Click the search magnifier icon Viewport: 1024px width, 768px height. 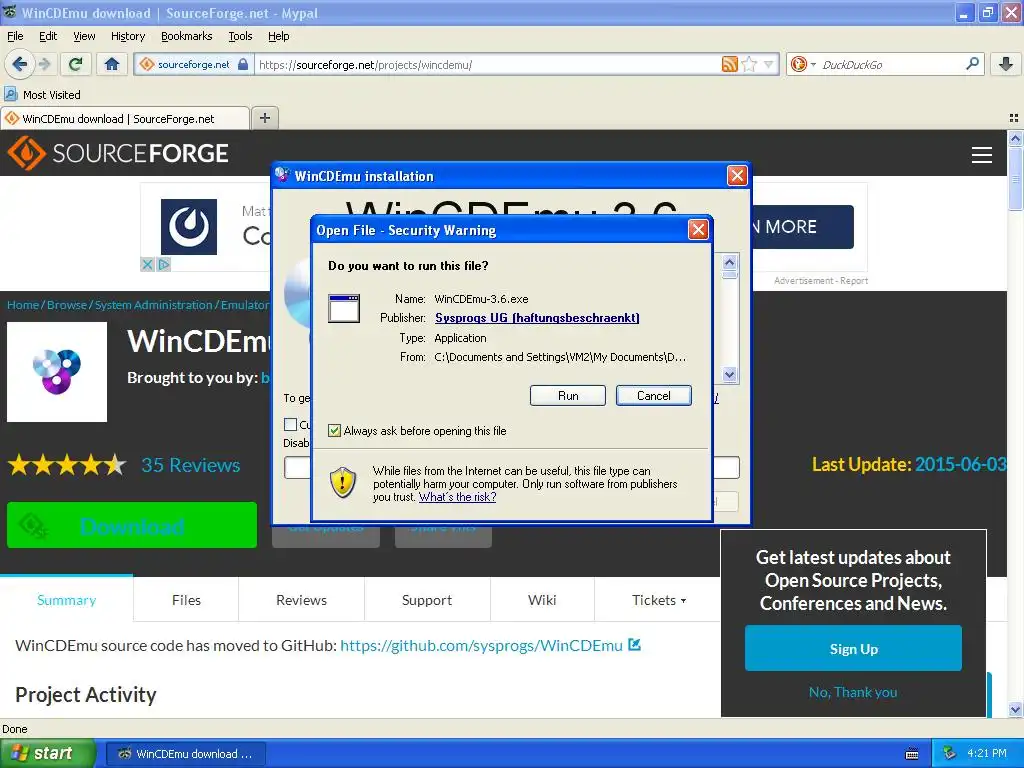[972, 63]
